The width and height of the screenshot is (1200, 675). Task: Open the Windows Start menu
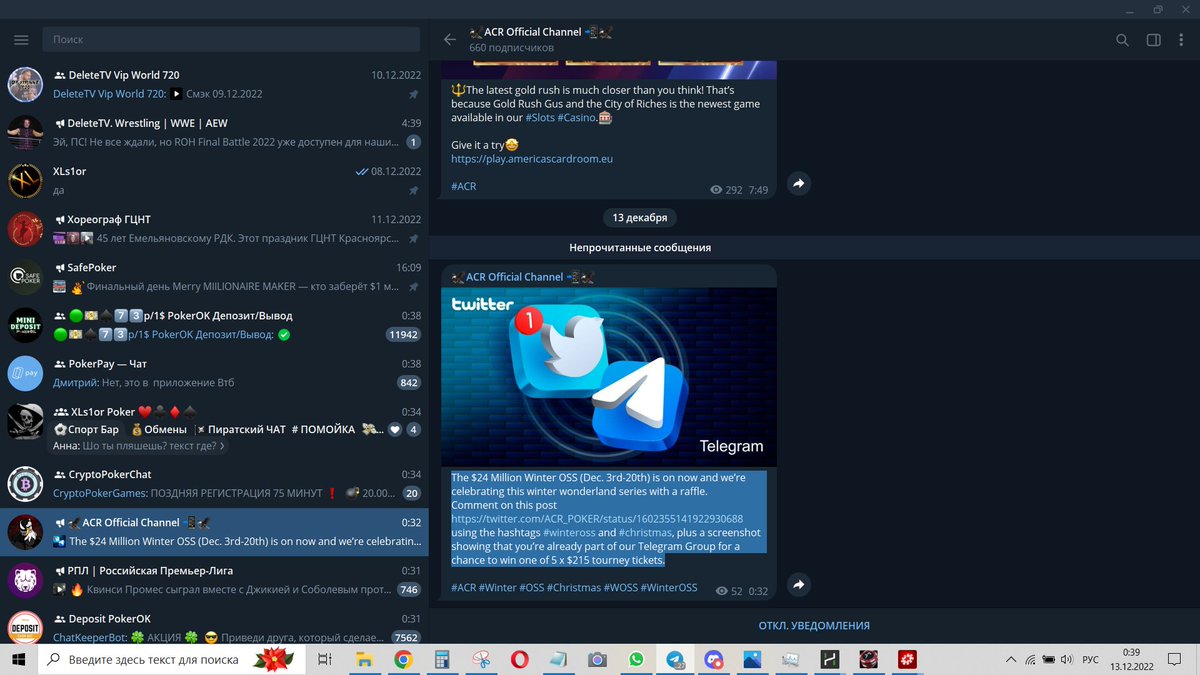point(18,660)
